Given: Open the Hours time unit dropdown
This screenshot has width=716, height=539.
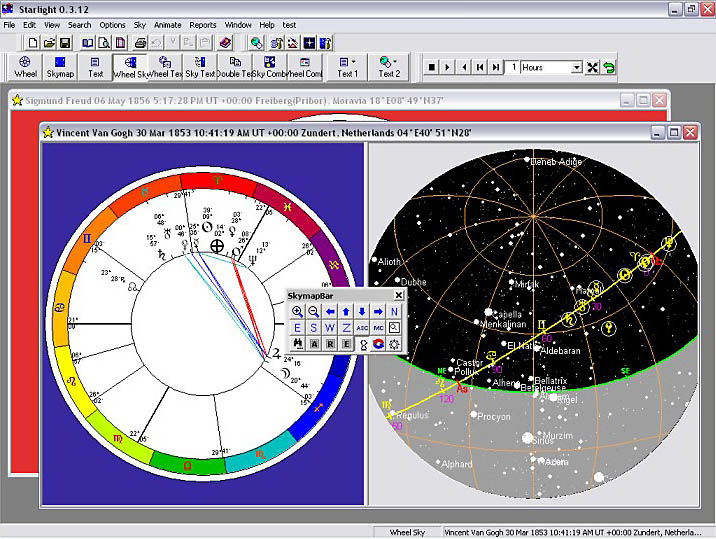Looking at the screenshot, I should (x=576, y=68).
